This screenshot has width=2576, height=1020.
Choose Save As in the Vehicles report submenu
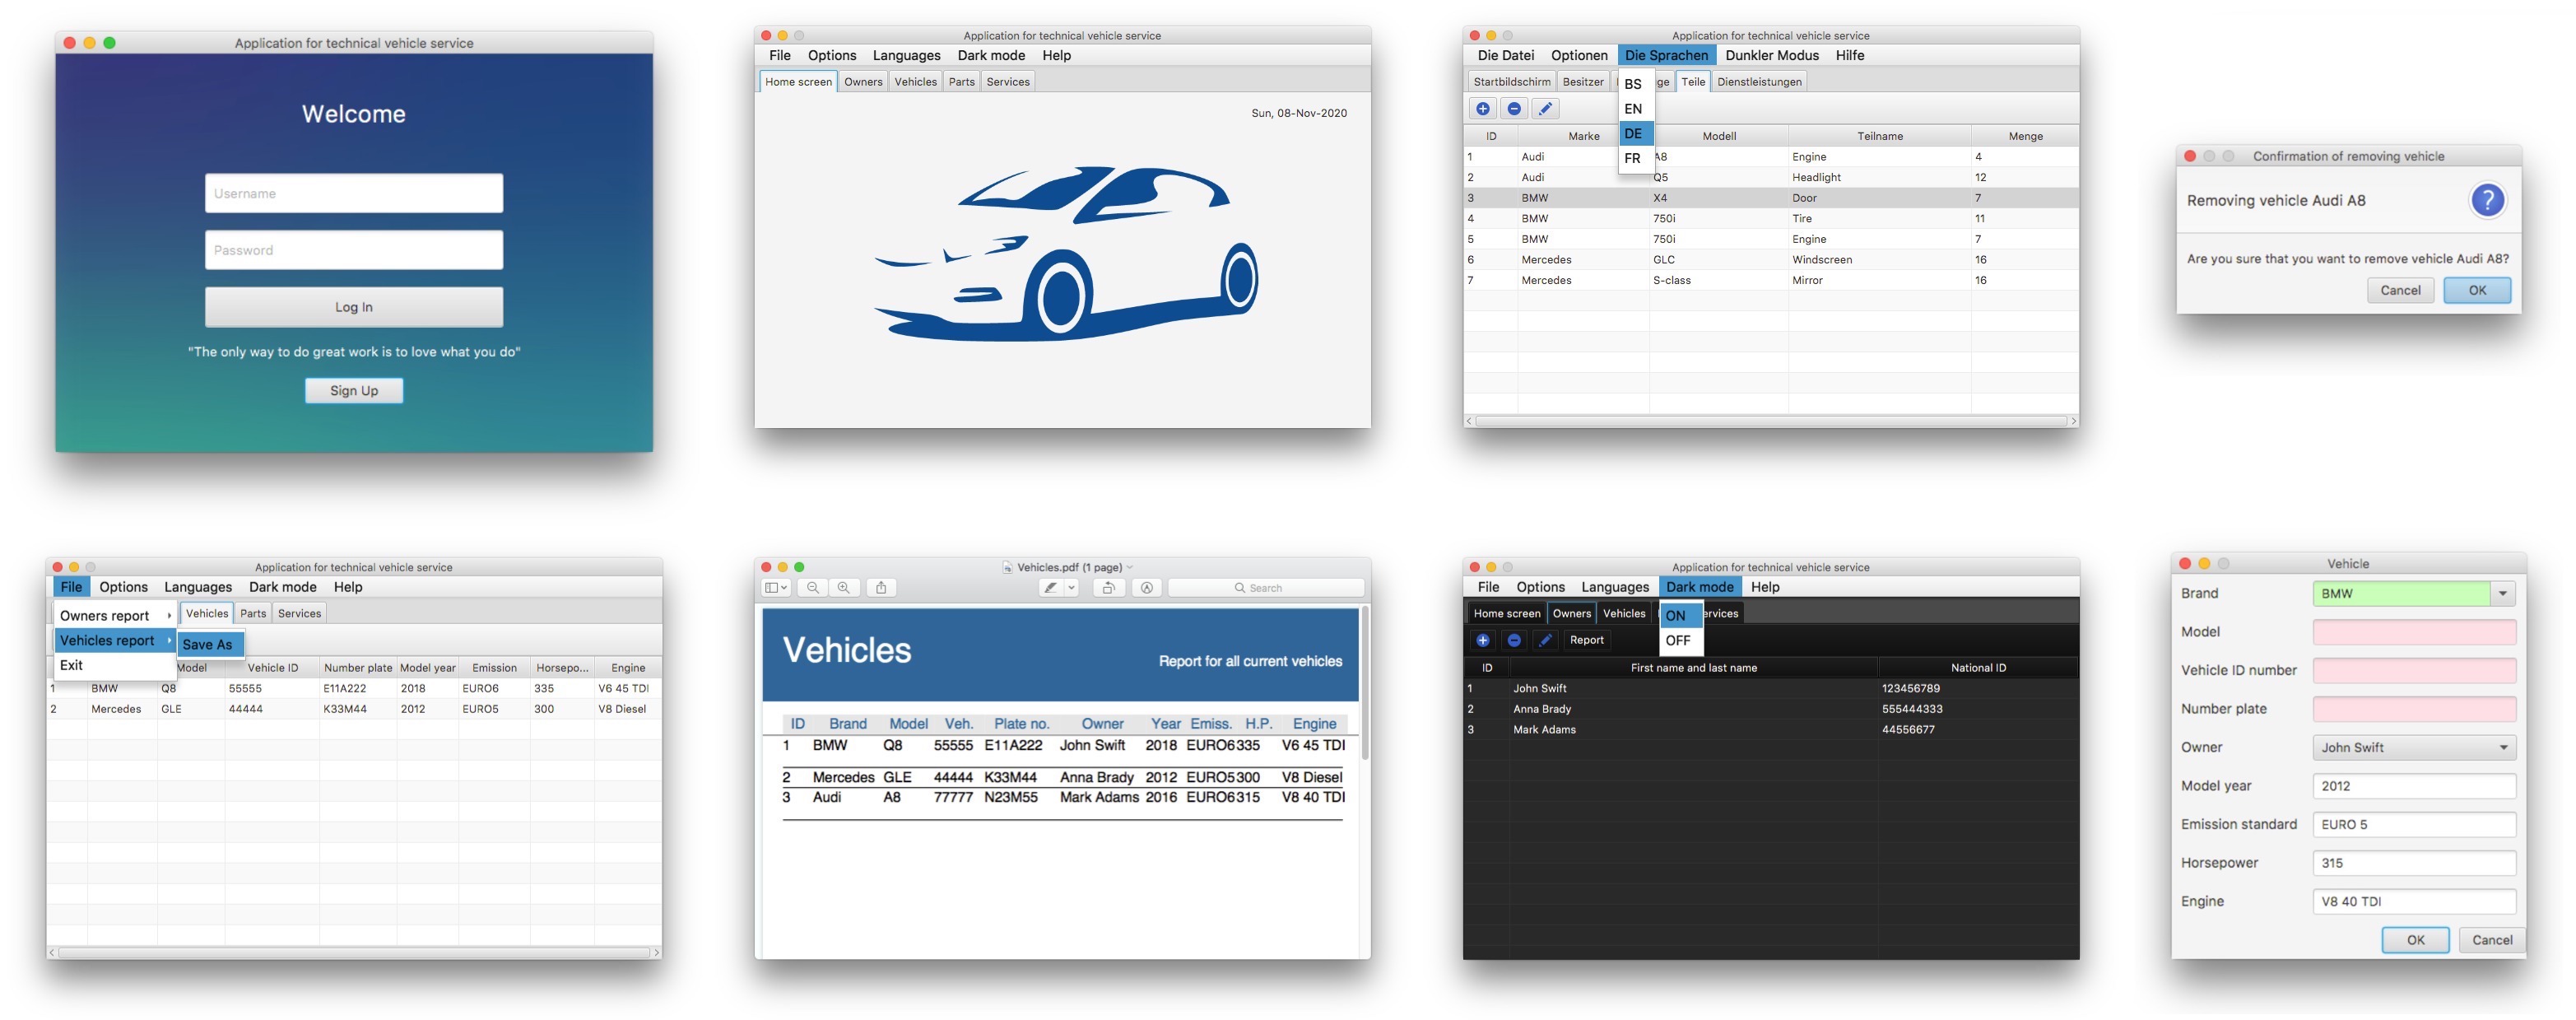[x=209, y=645]
